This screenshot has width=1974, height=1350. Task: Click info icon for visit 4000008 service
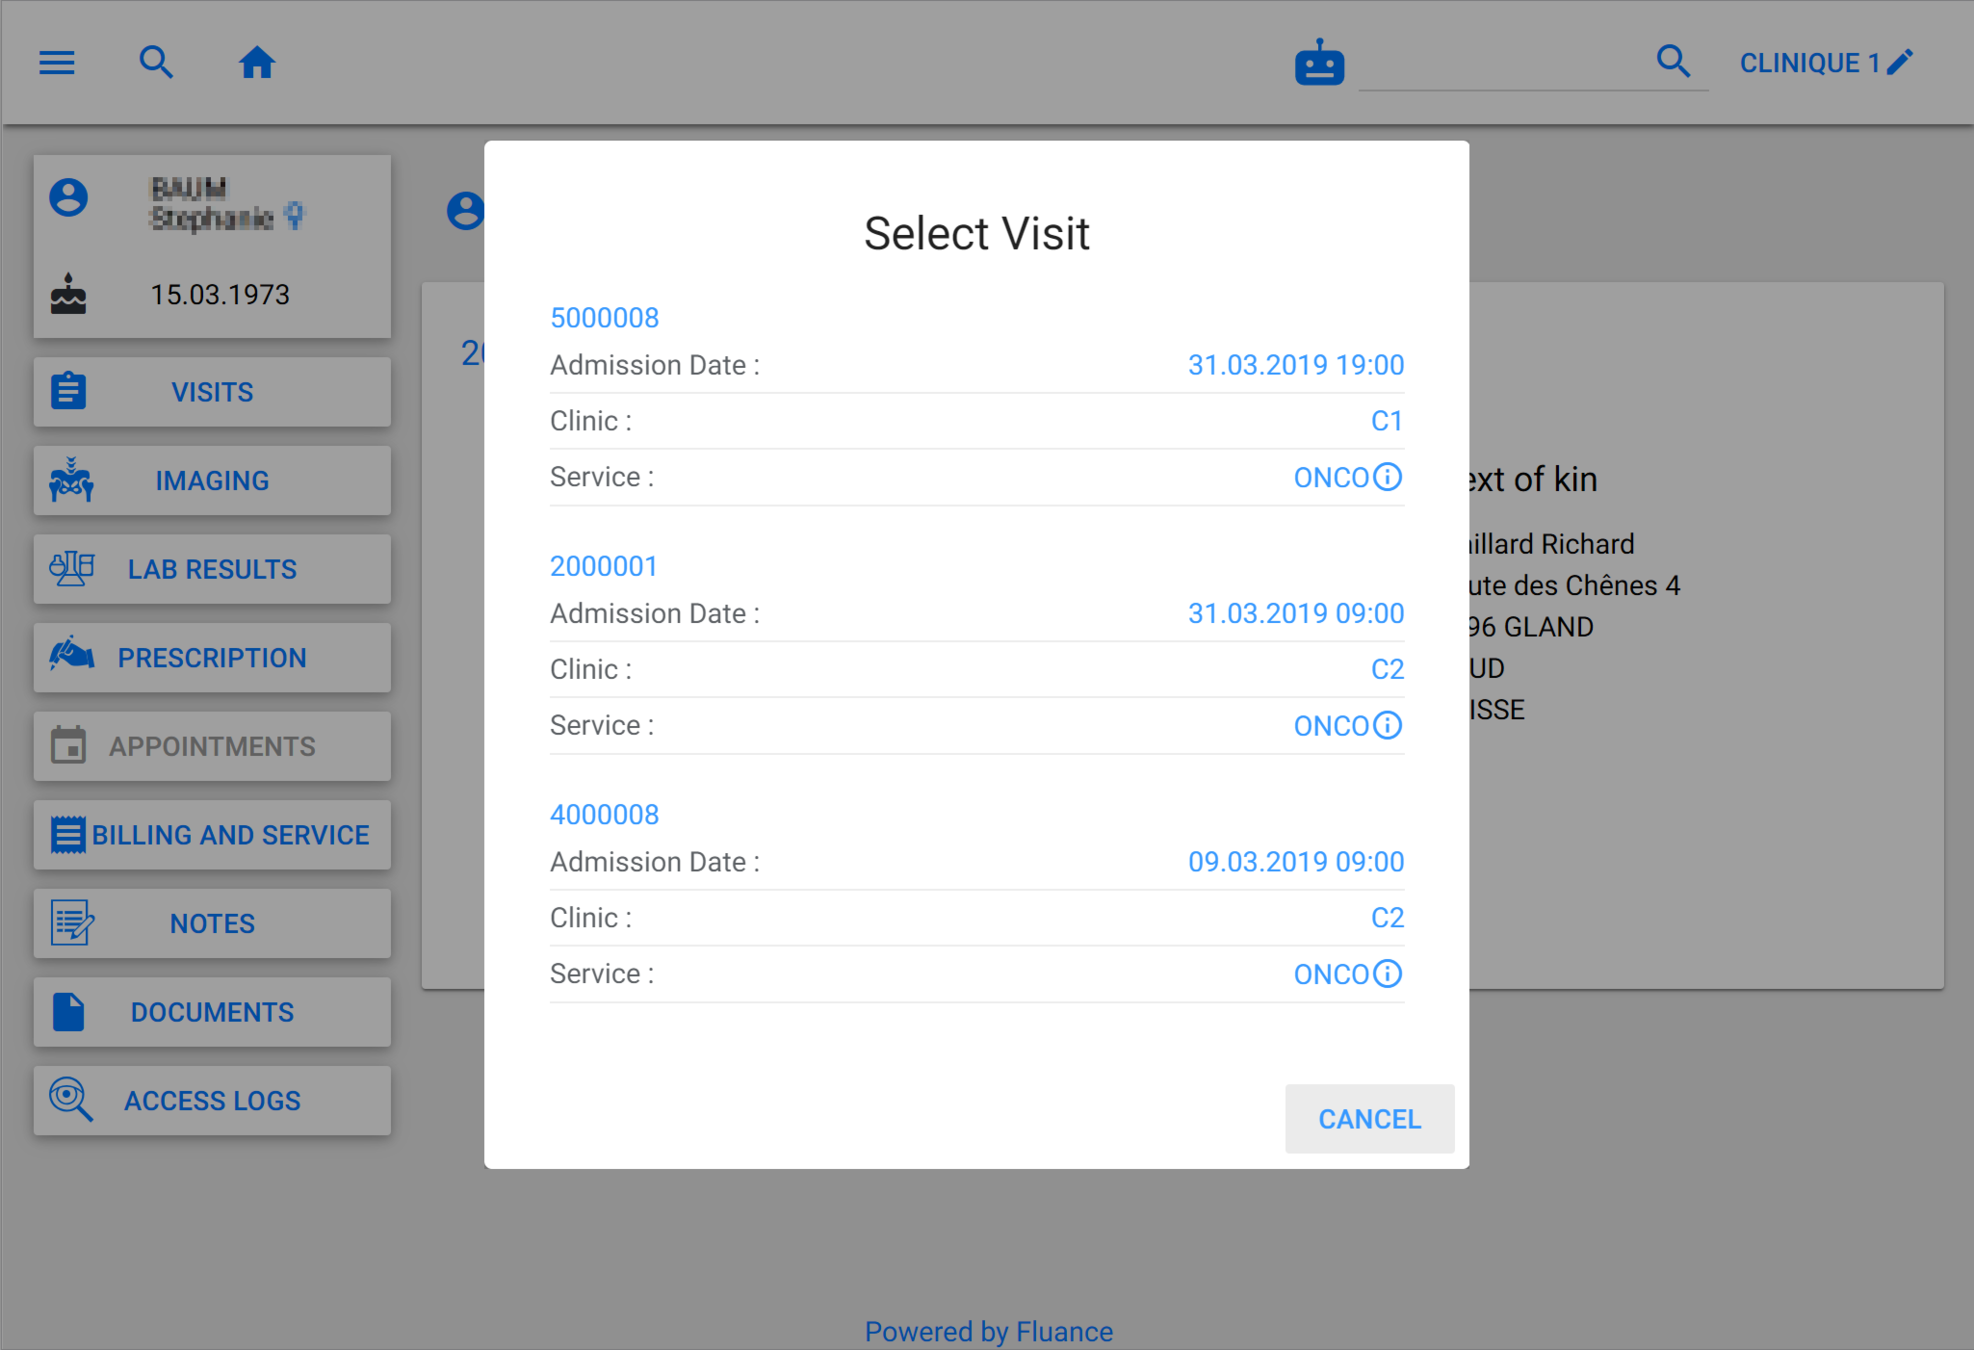coord(1387,973)
